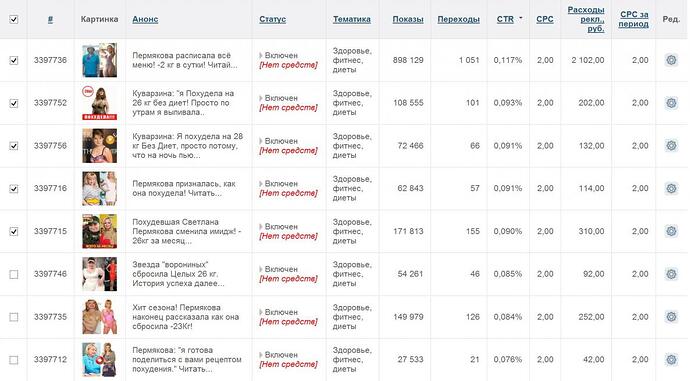Image resolution: width=690 pixels, height=381 pixels.
Task: Toggle the select-all checkbox in header
Action: [14, 19]
